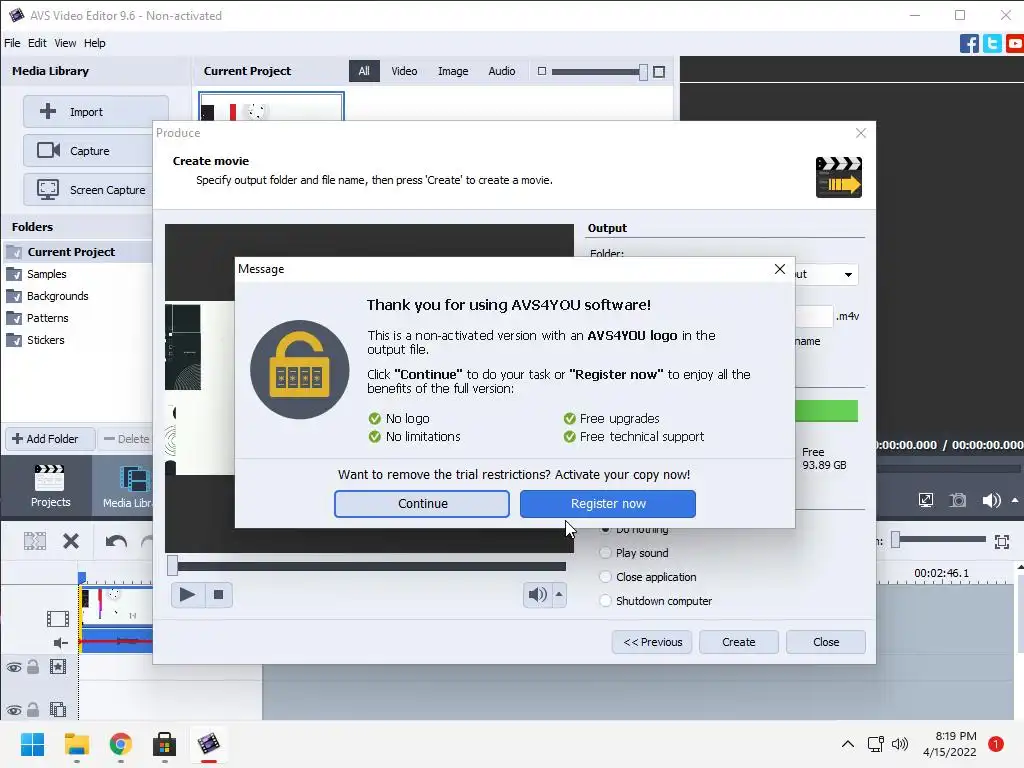Play the Produce dialog preview
The image size is (1024, 768).
187,594
